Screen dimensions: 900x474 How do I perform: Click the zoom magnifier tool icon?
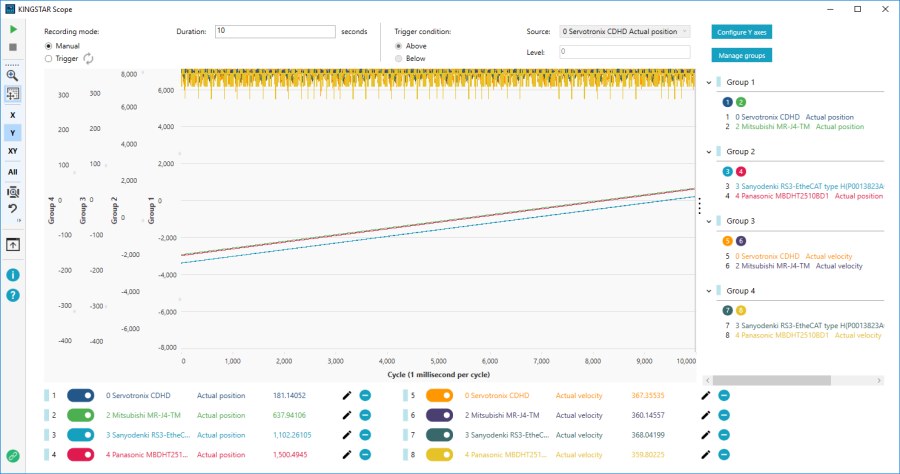pos(13,75)
